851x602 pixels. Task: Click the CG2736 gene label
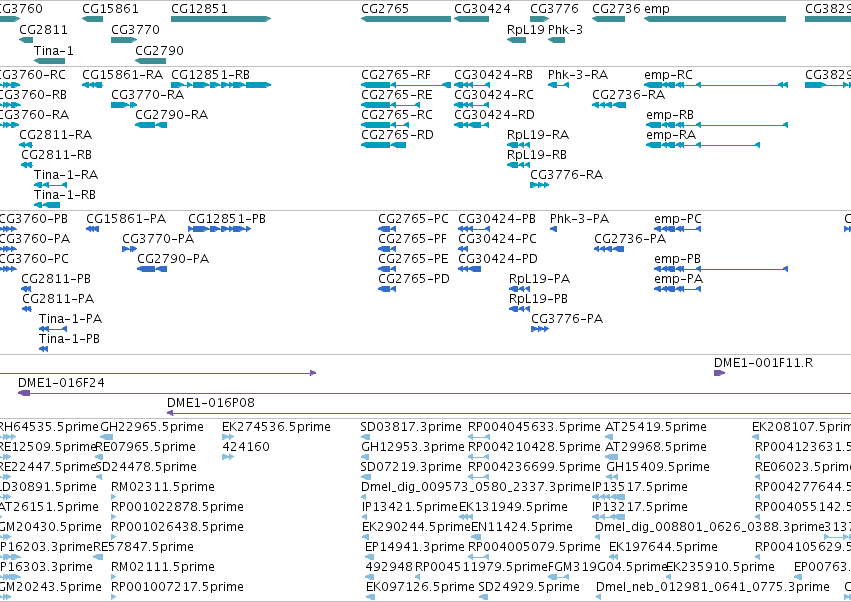(616, 9)
